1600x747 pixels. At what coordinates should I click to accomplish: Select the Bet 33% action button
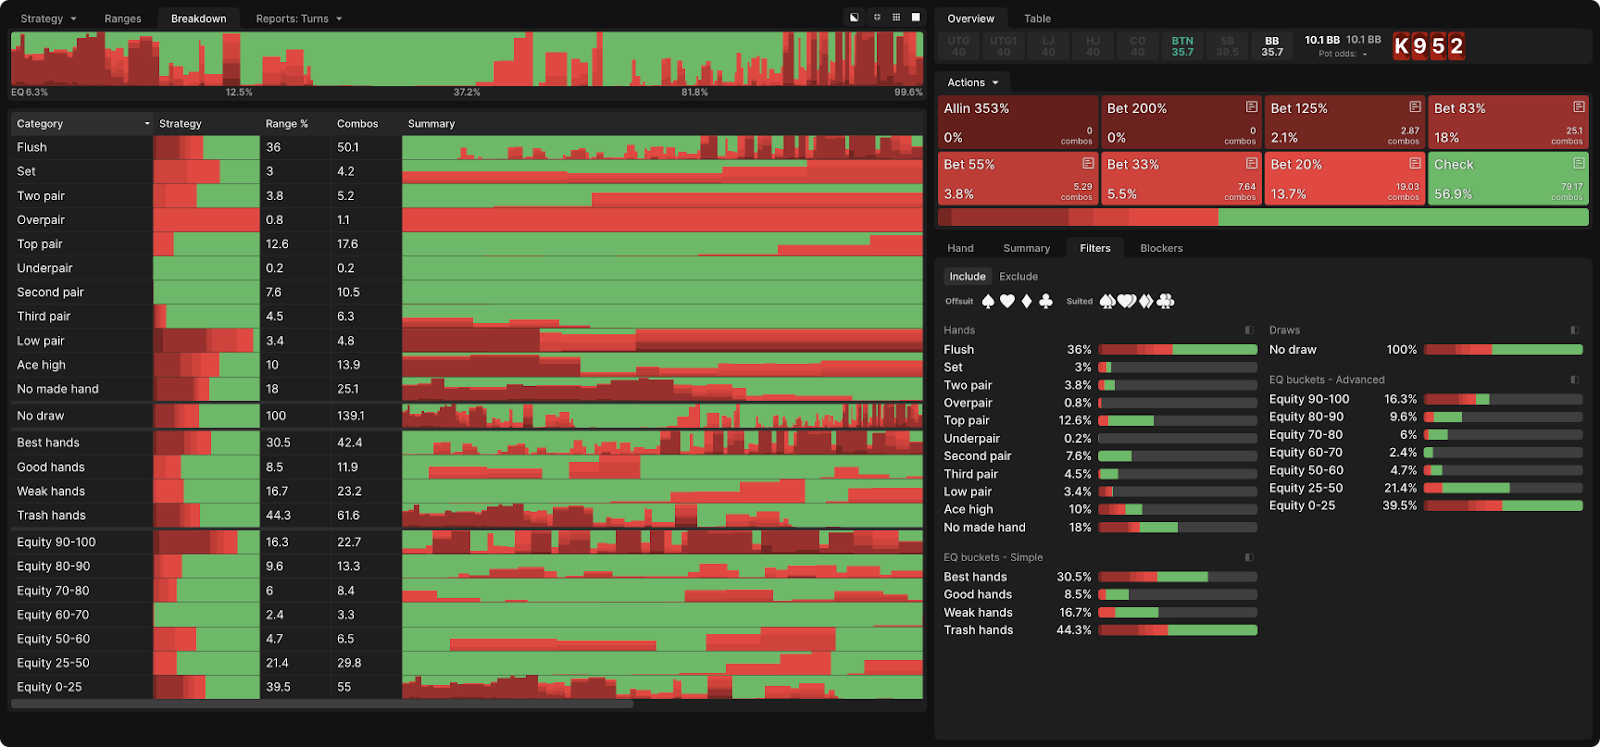1180,179
